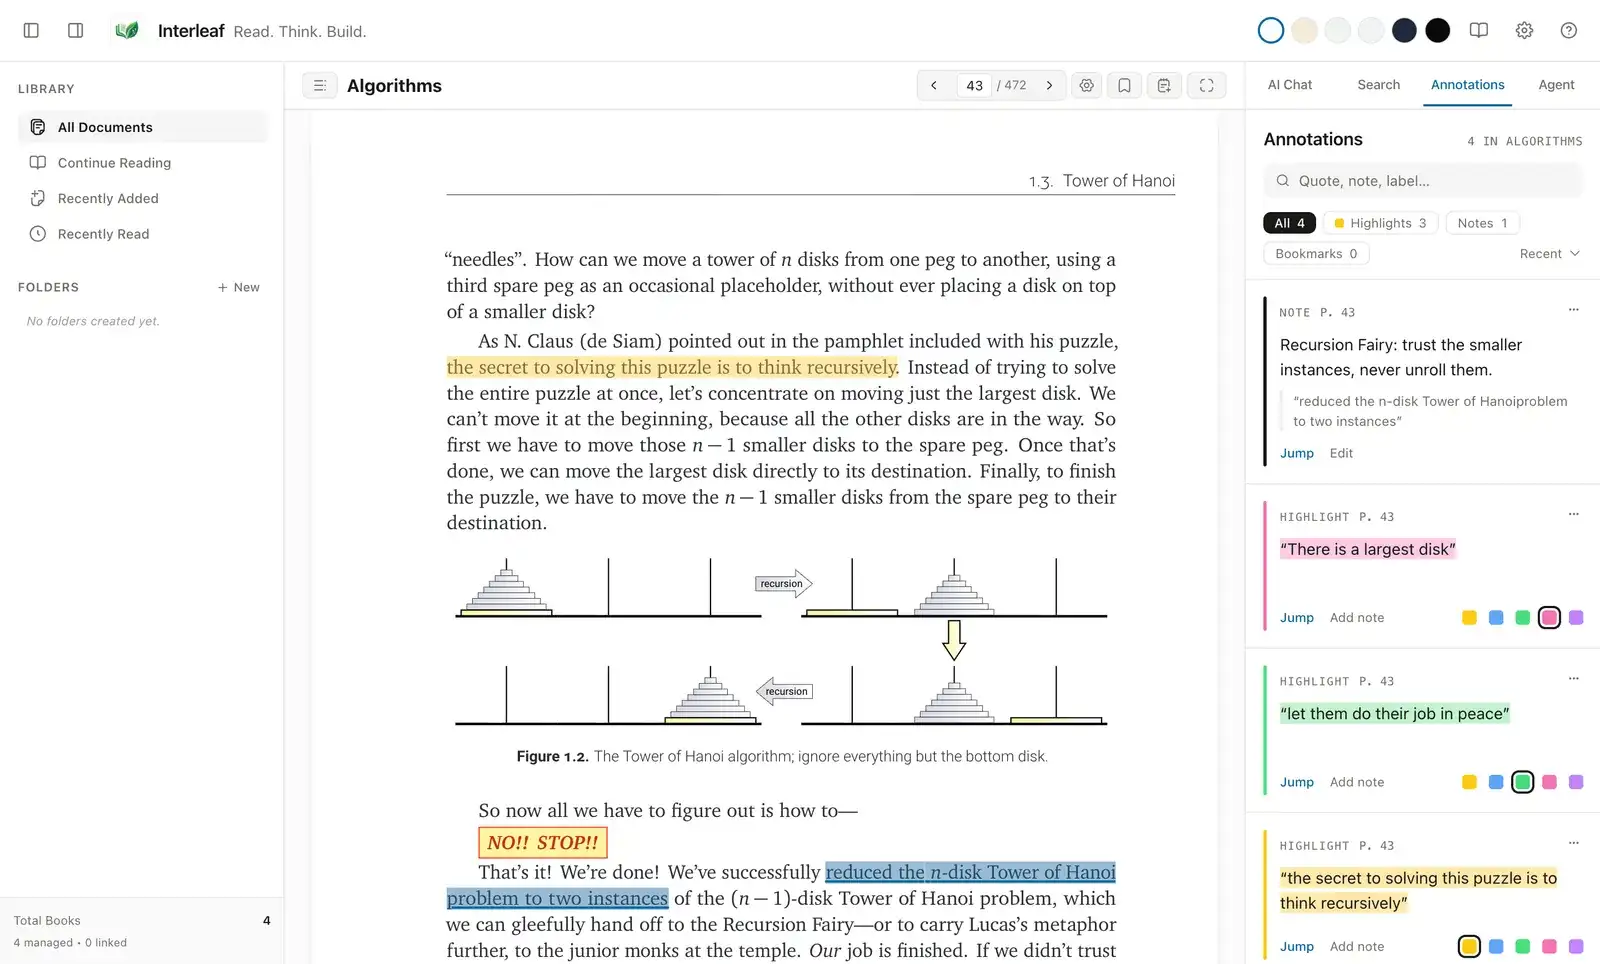
Task: Open app settings gear in header
Action: coord(1524,31)
